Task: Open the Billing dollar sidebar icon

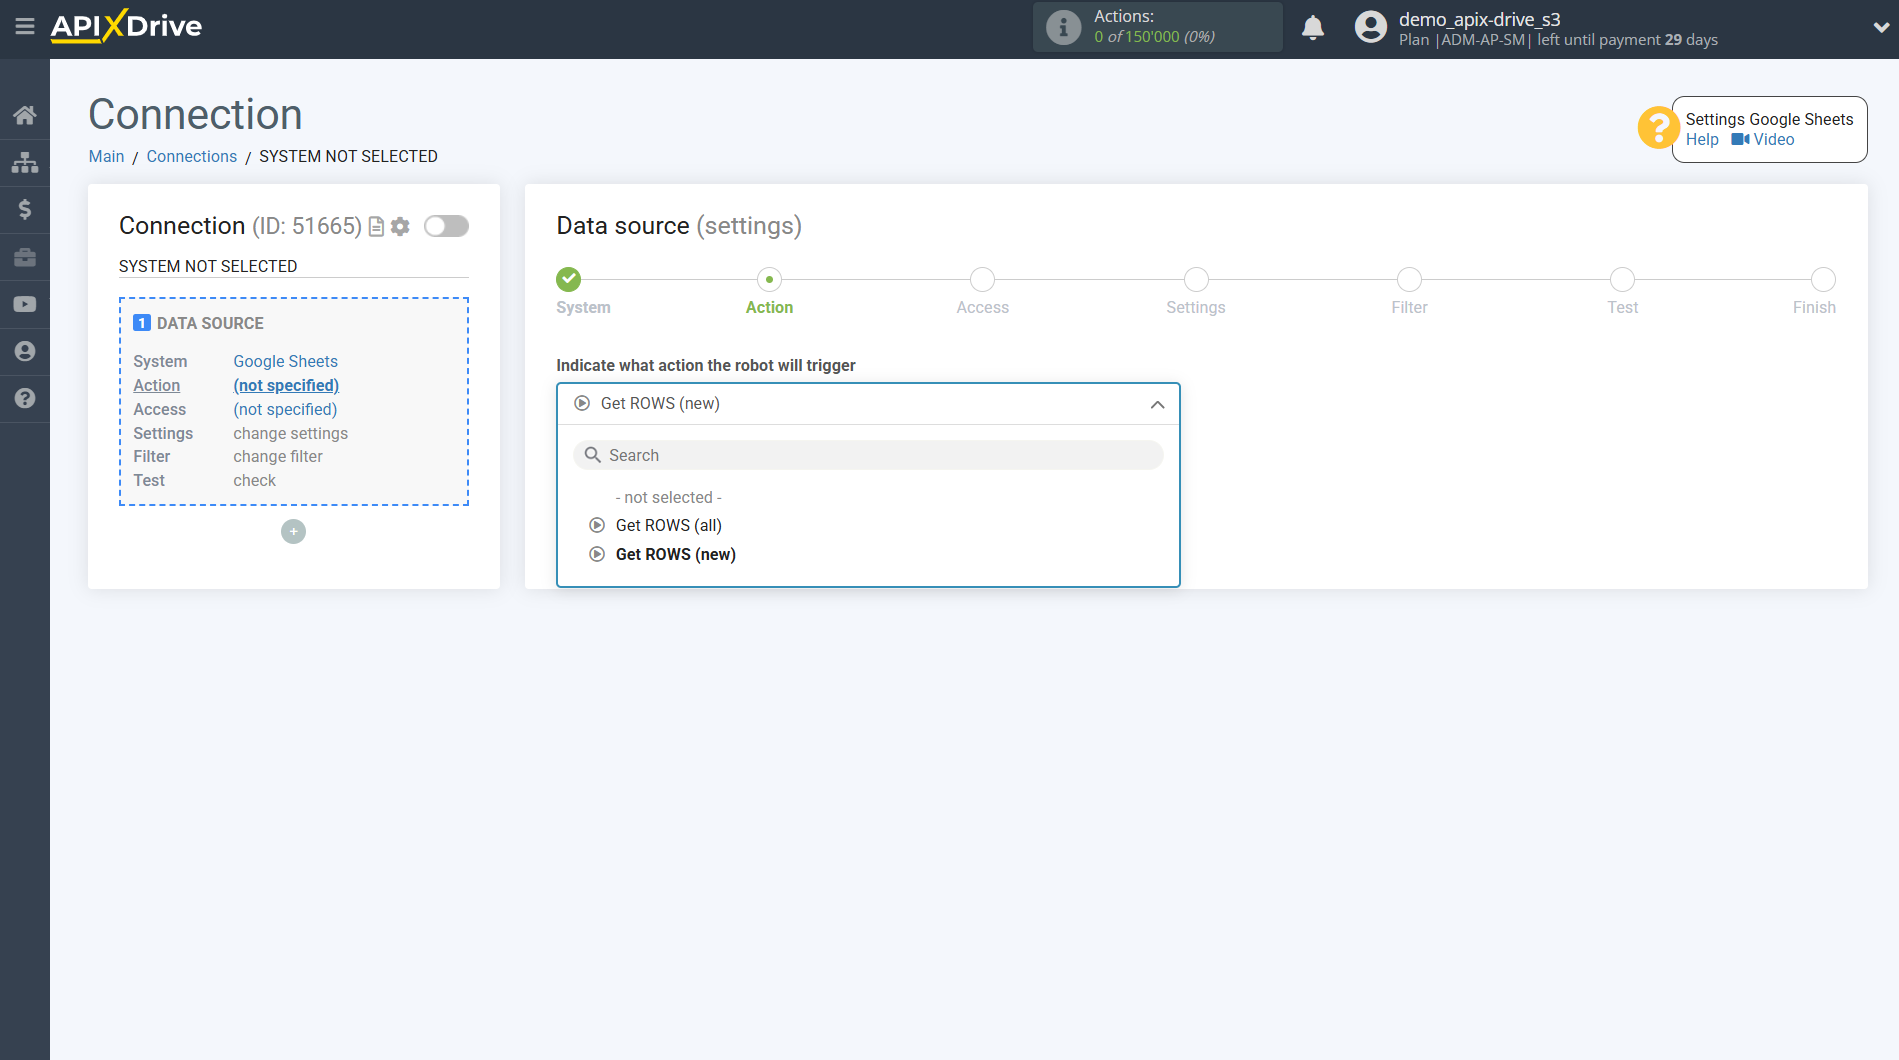Action: [x=25, y=209]
